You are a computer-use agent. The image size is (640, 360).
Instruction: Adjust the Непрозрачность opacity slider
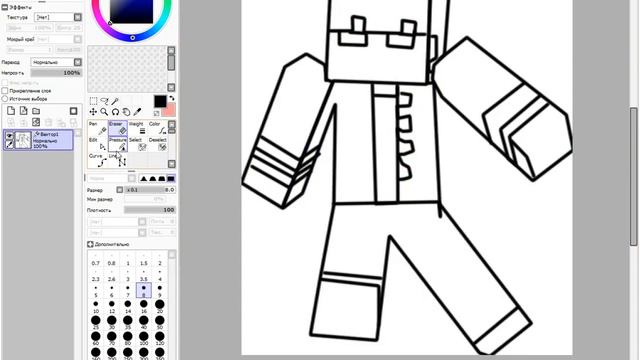56,73
